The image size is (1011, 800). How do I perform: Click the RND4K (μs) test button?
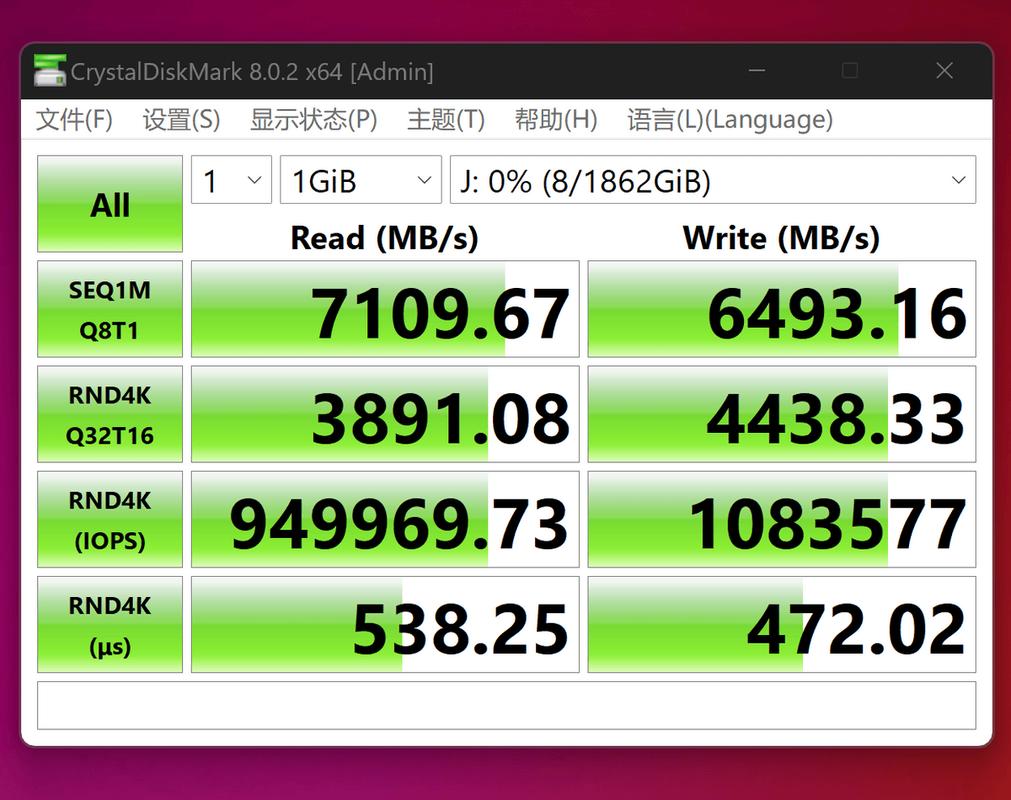coord(110,625)
